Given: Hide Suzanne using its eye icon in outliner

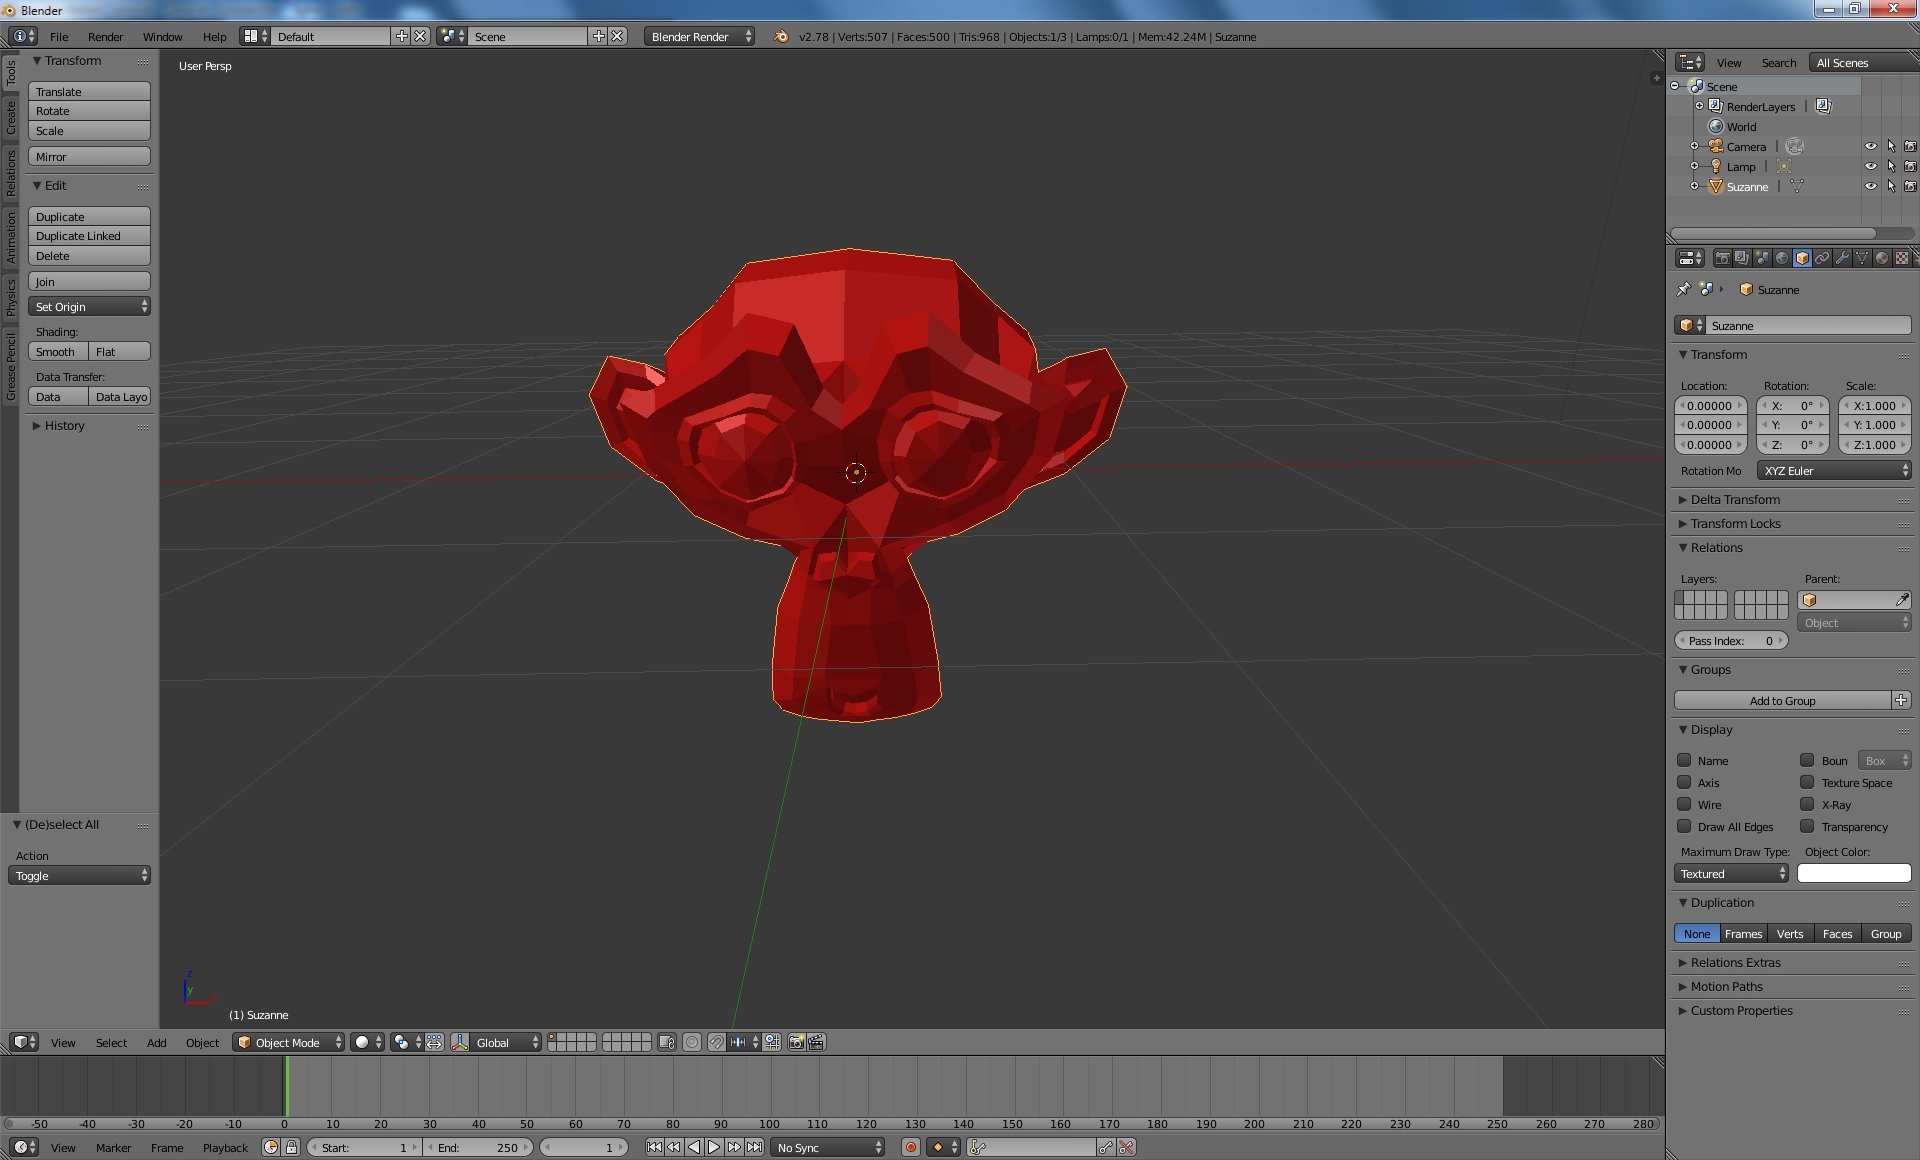Looking at the screenshot, I should 1870,186.
